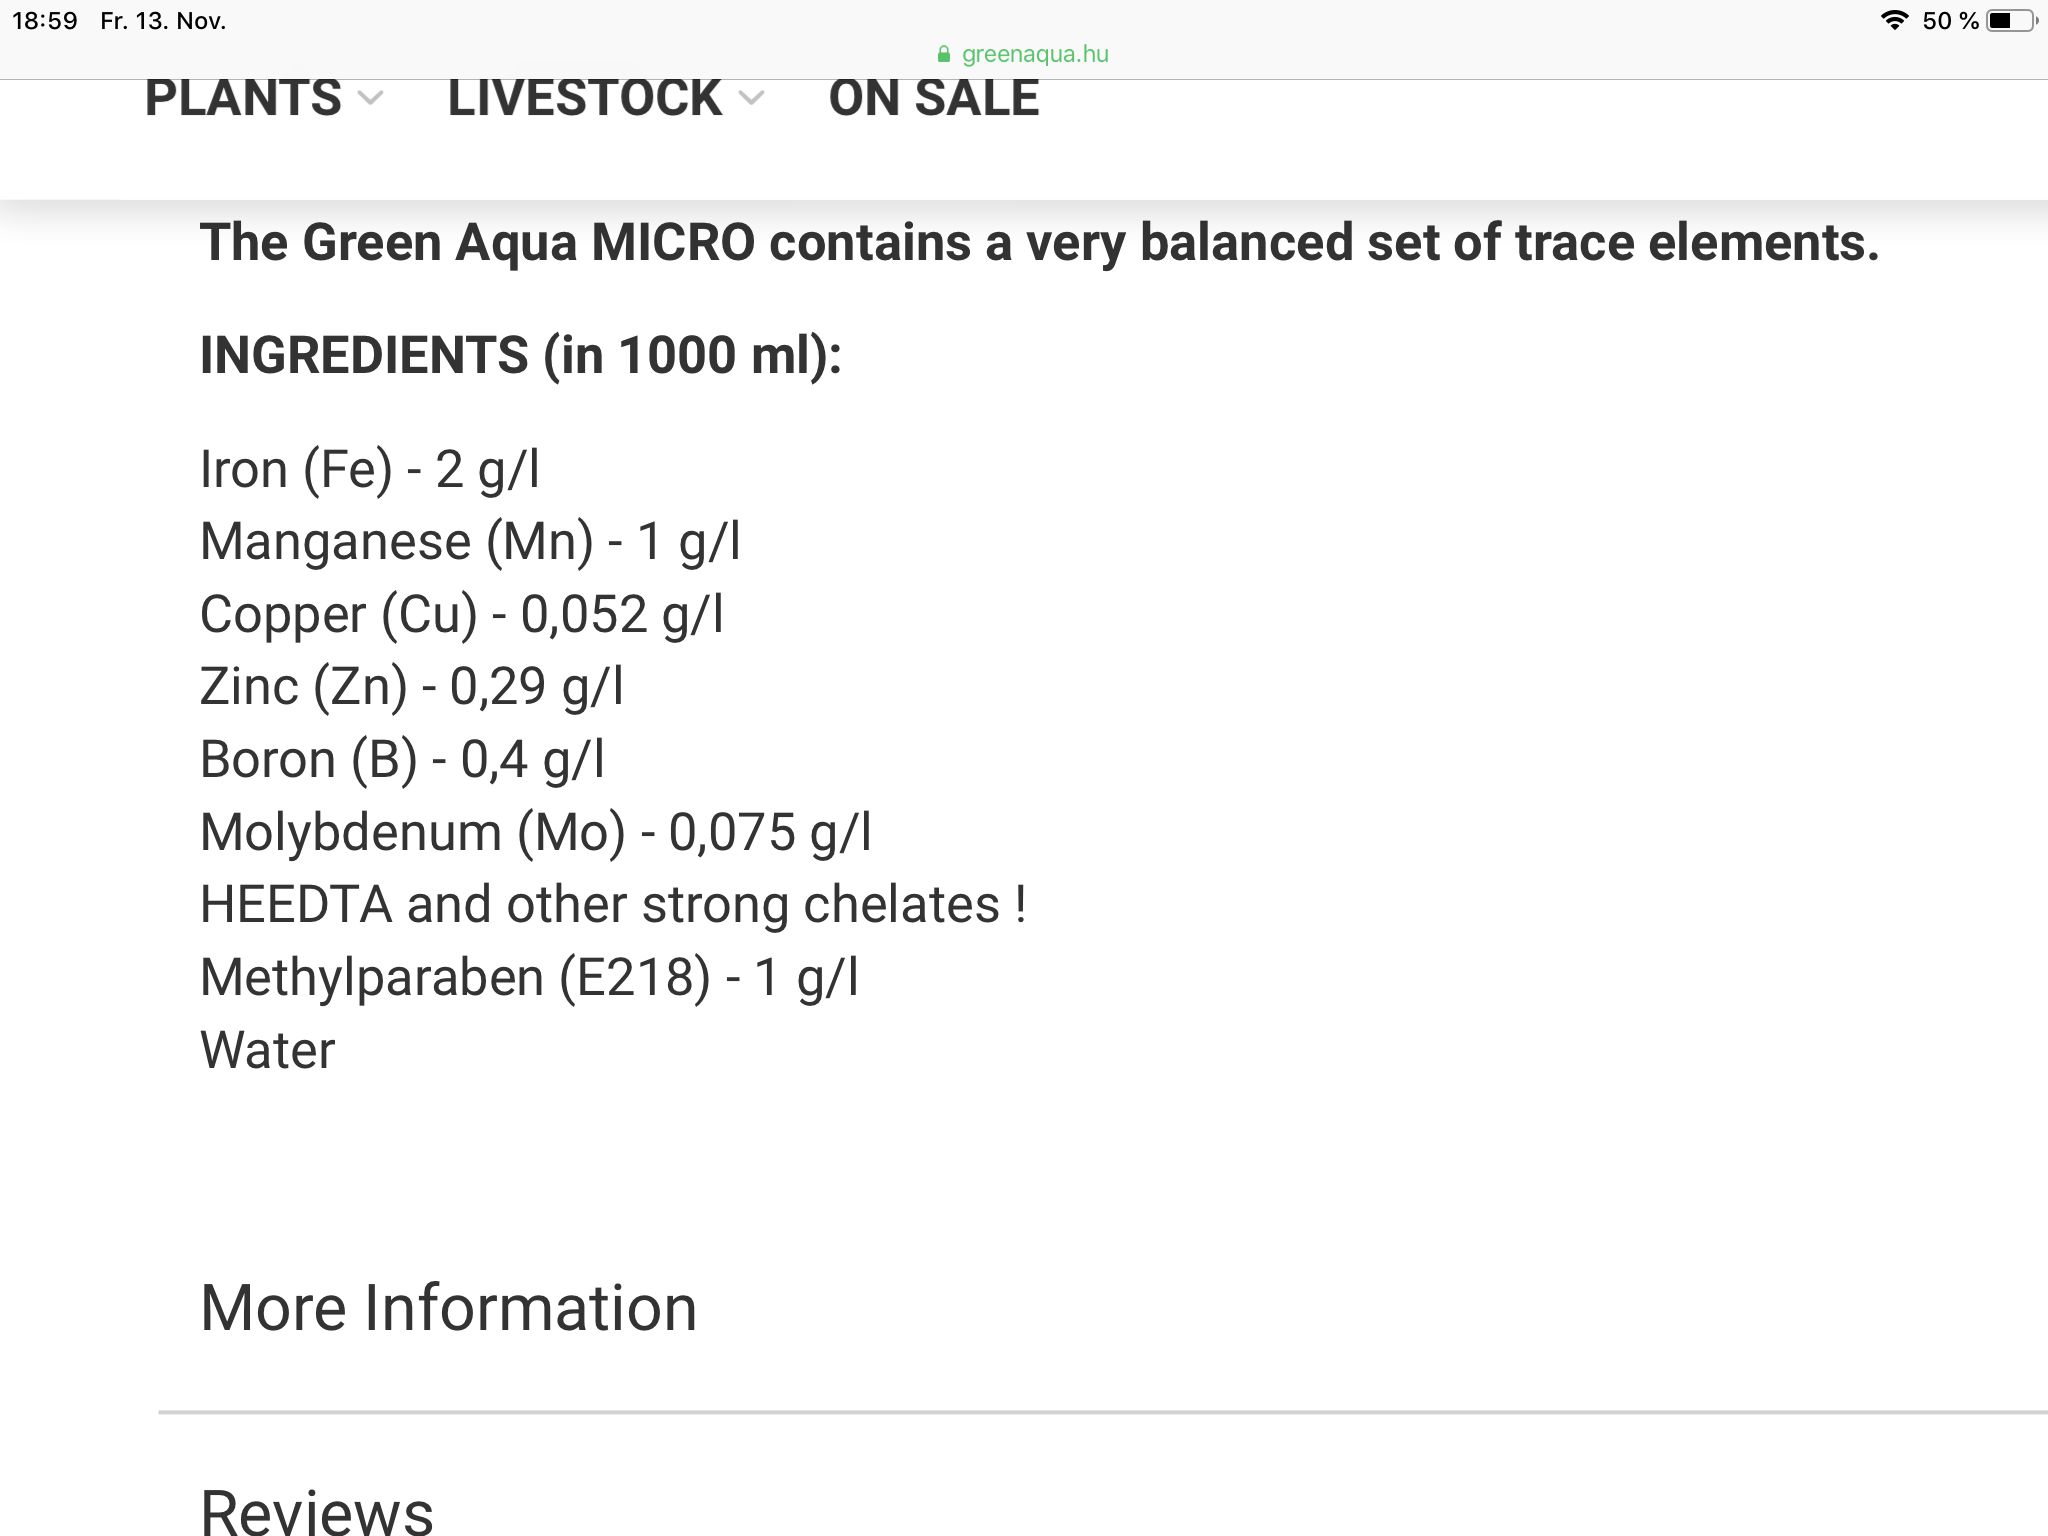Viewport: 2048px width, 1536px height.
Task: Tap the battery icon in status bar
Action: coord(2011,20)
